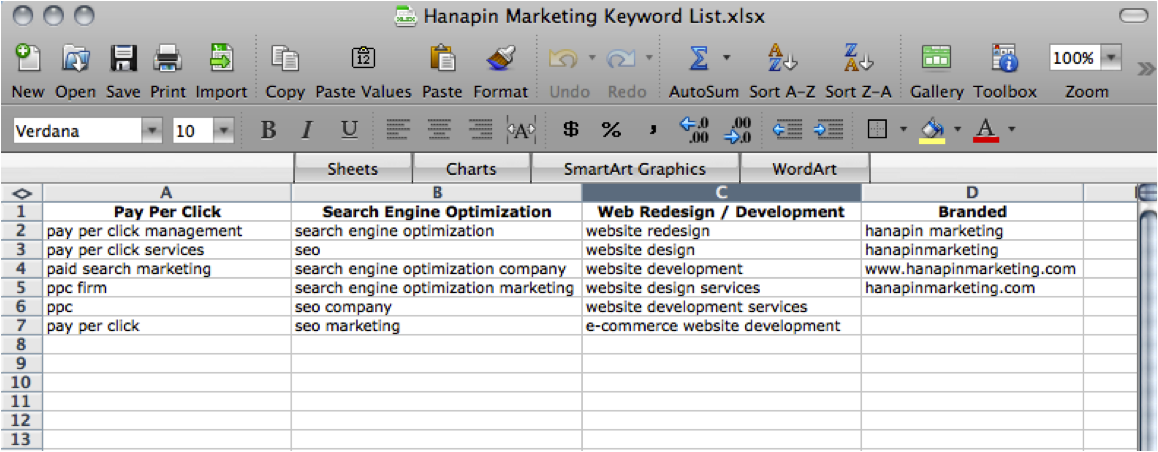Switch to the Sheets tab
Viewport: 1158px width, 452px height.
click(353, 168)
